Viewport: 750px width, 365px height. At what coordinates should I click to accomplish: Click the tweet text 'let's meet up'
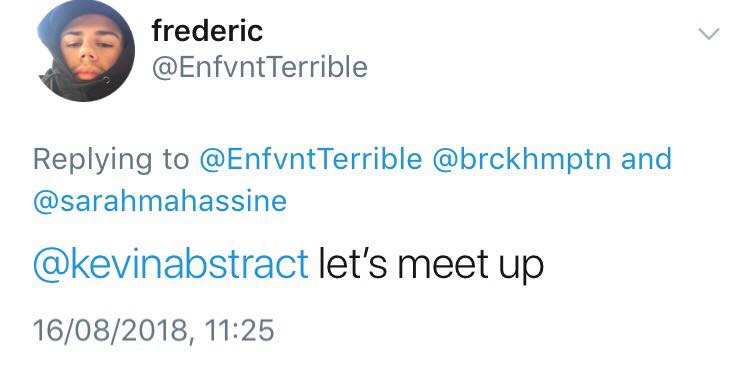(430, 265)
